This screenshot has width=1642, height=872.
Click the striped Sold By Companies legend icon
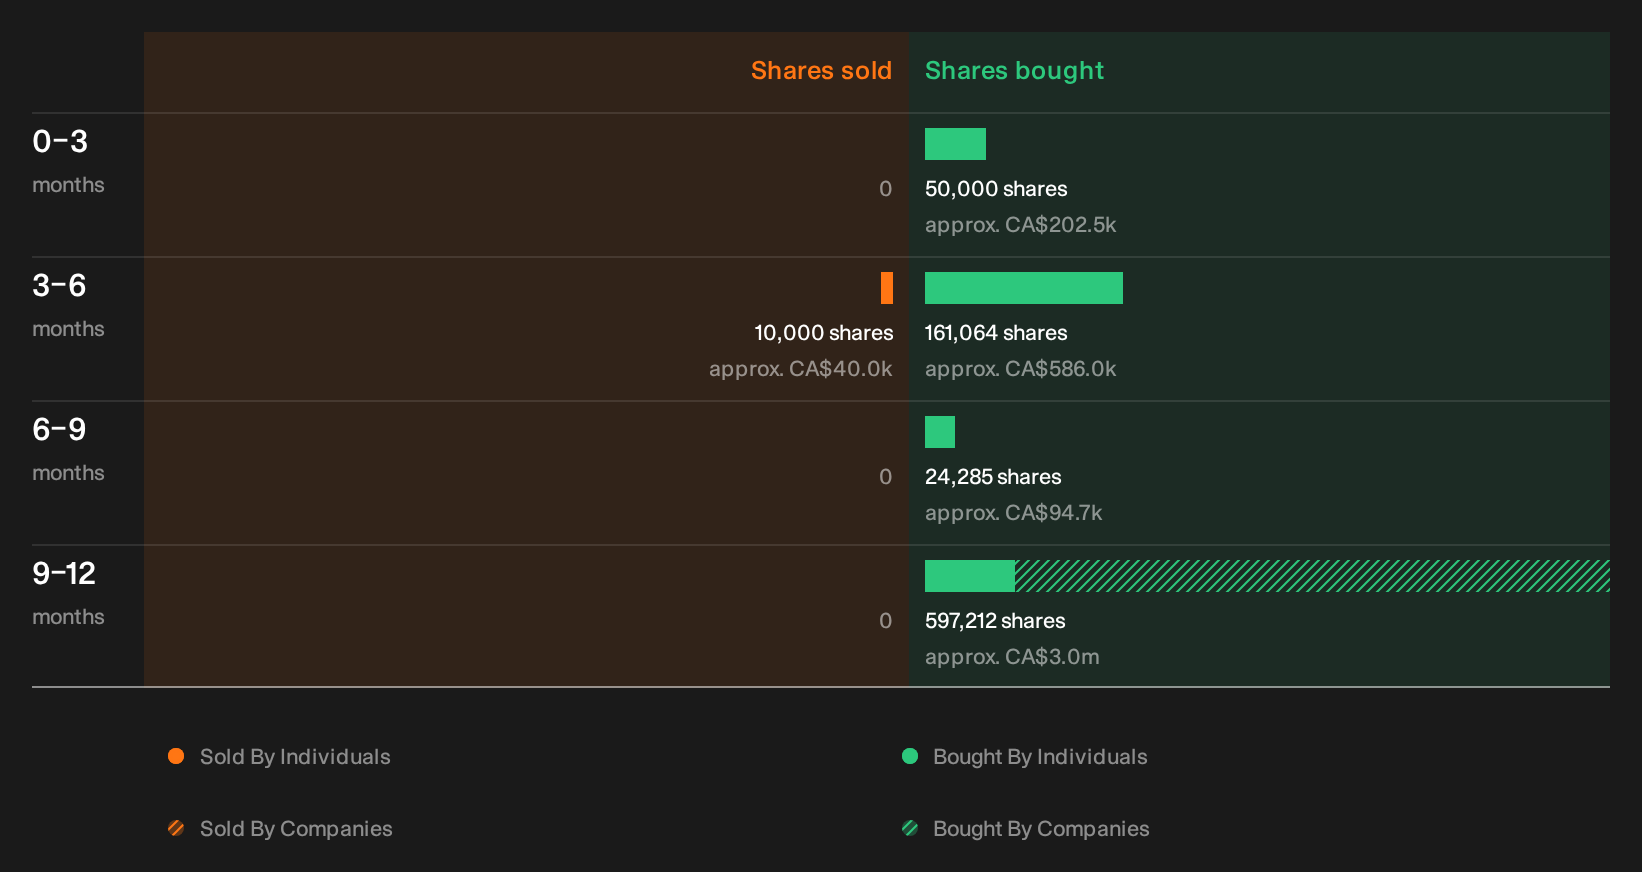(x=176, y=828)
